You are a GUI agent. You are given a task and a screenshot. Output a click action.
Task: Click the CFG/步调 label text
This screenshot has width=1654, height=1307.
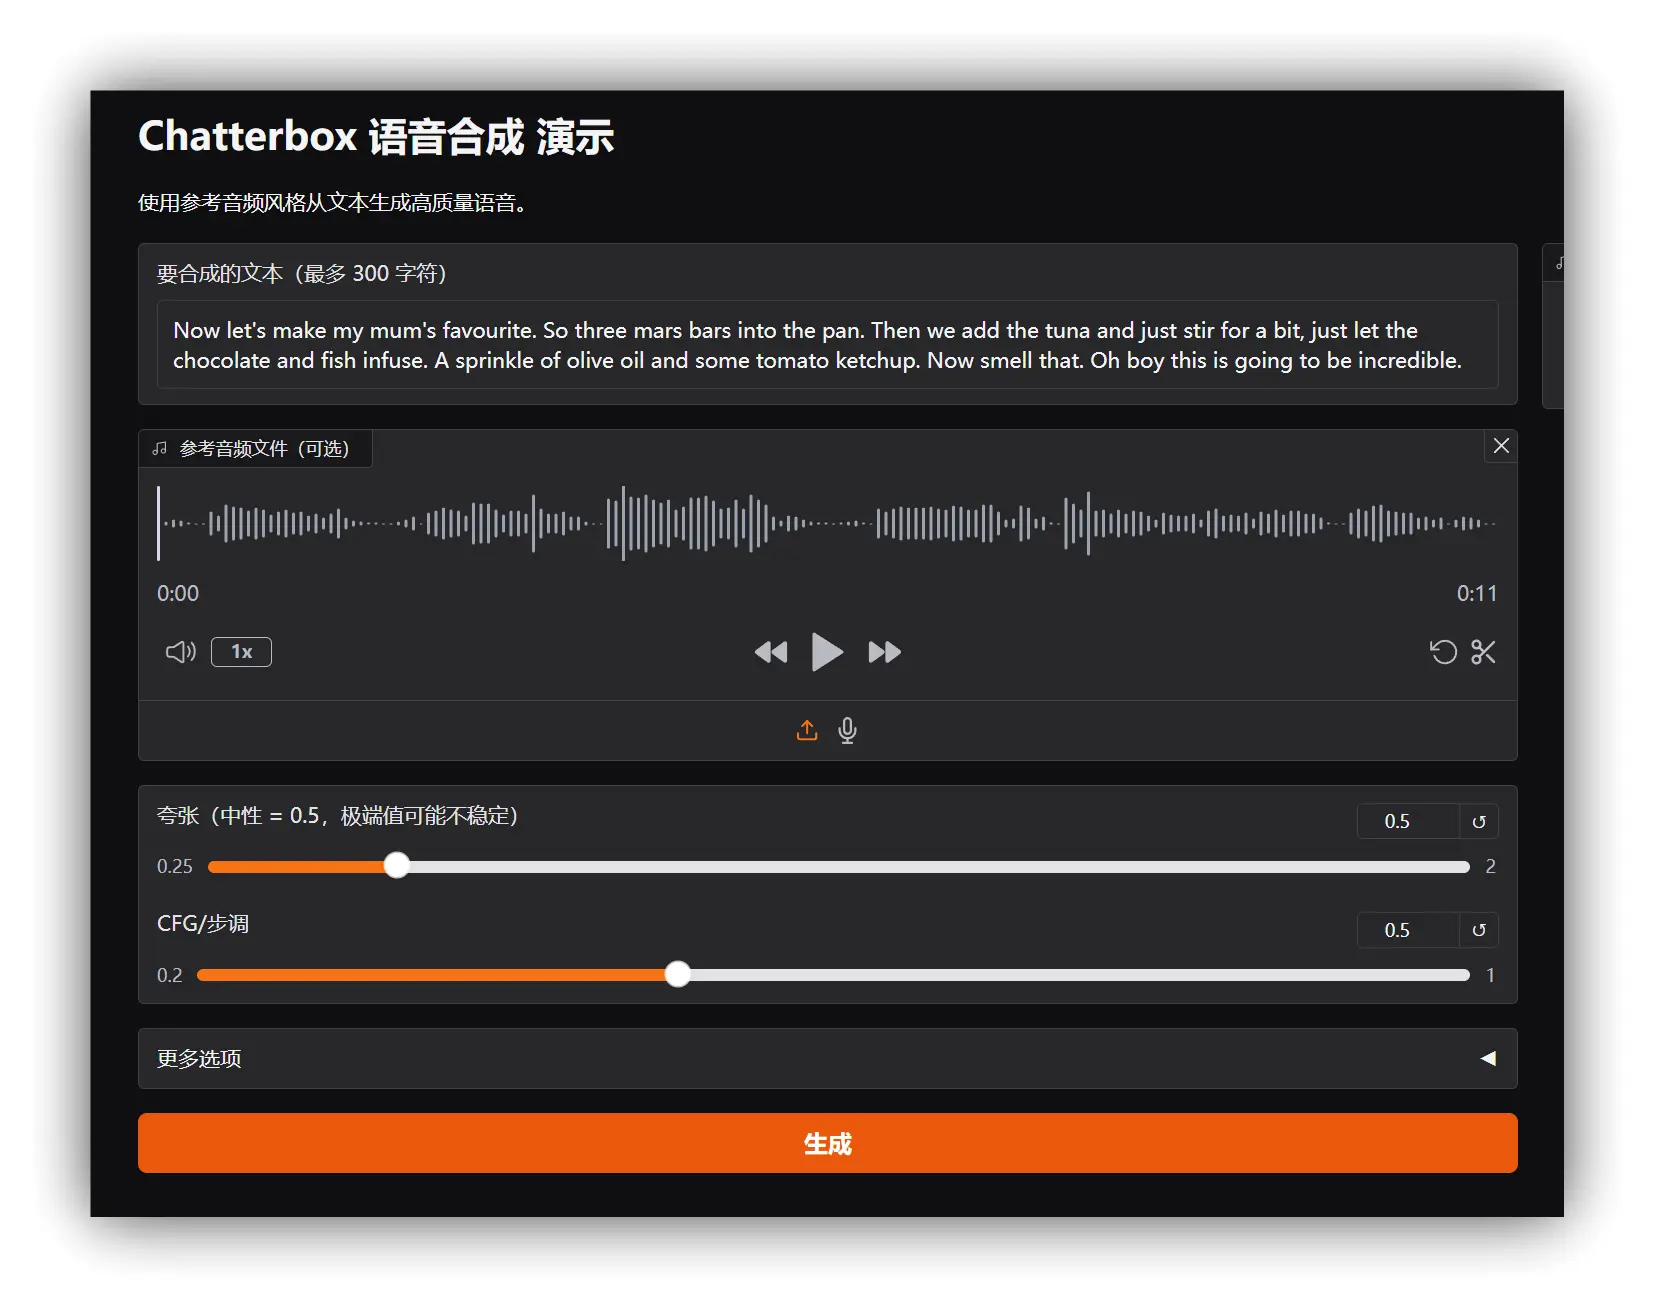click(x=203, y=924)
